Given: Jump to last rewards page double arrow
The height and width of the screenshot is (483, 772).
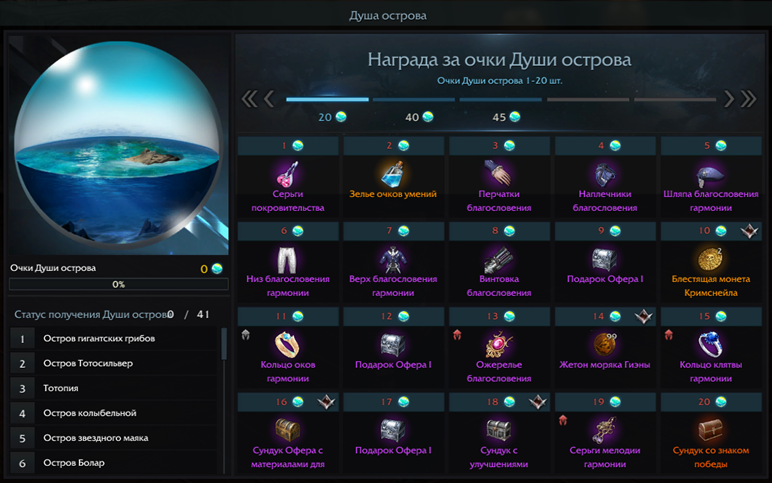Looking at the screenshot, I should click(748, 99).
